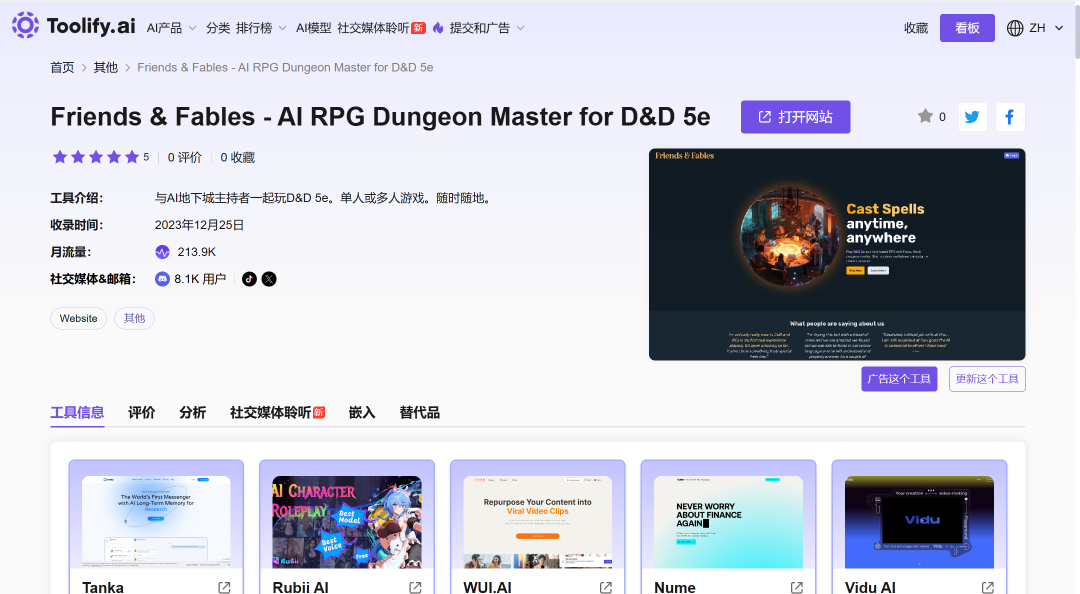
Task: Open the Rubii AI card thumbnail
Action: point(347,522)
